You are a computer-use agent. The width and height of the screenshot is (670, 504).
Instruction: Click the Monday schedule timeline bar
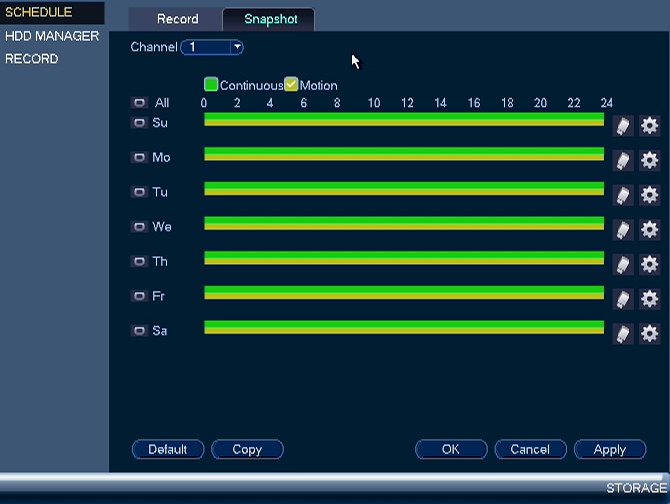click(x=404, y=154)
